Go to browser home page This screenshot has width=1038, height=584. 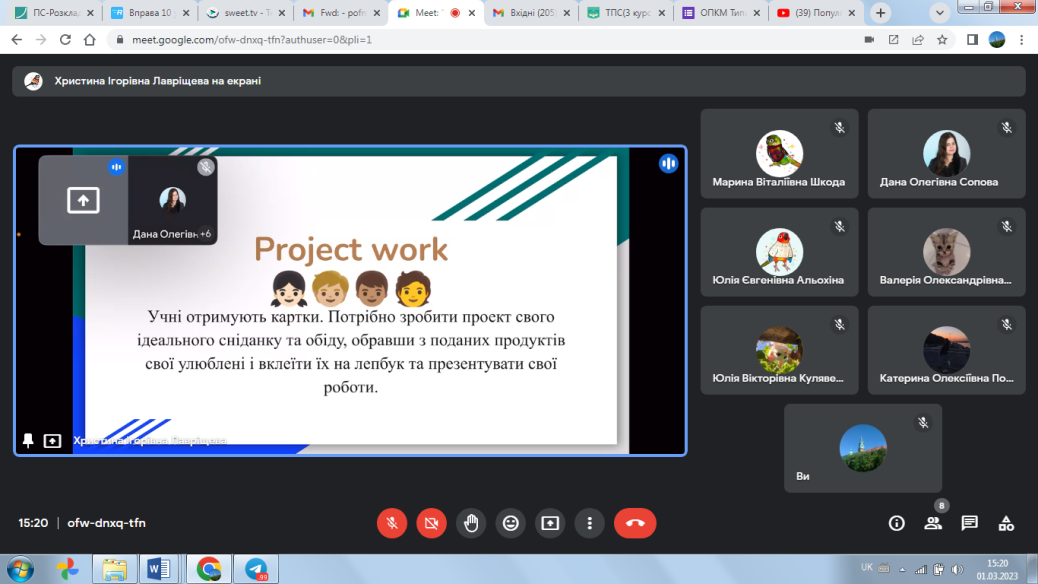89,40
